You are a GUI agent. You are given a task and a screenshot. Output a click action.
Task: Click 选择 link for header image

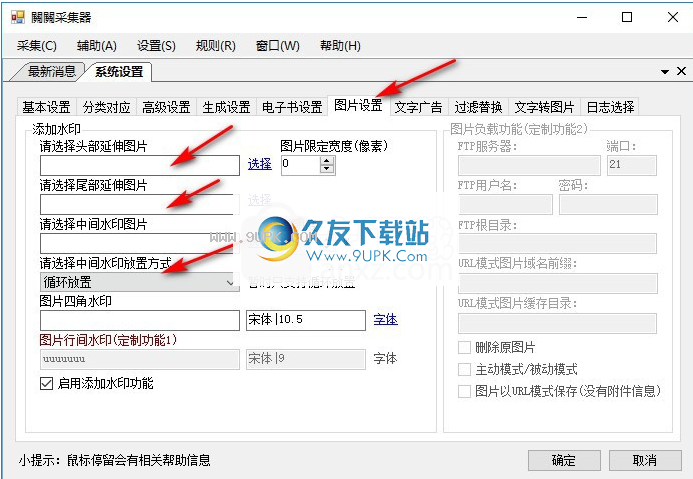(x=259, y=164)
